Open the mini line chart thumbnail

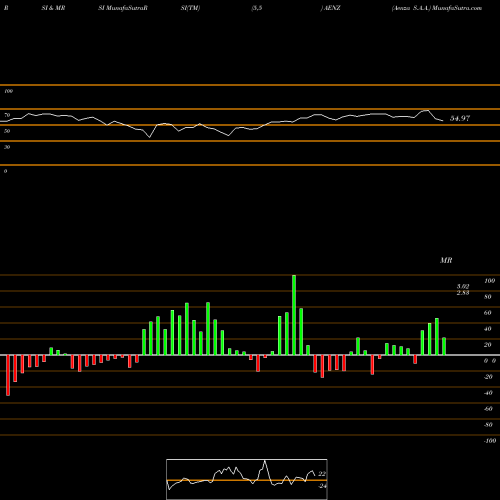point(247,479)
